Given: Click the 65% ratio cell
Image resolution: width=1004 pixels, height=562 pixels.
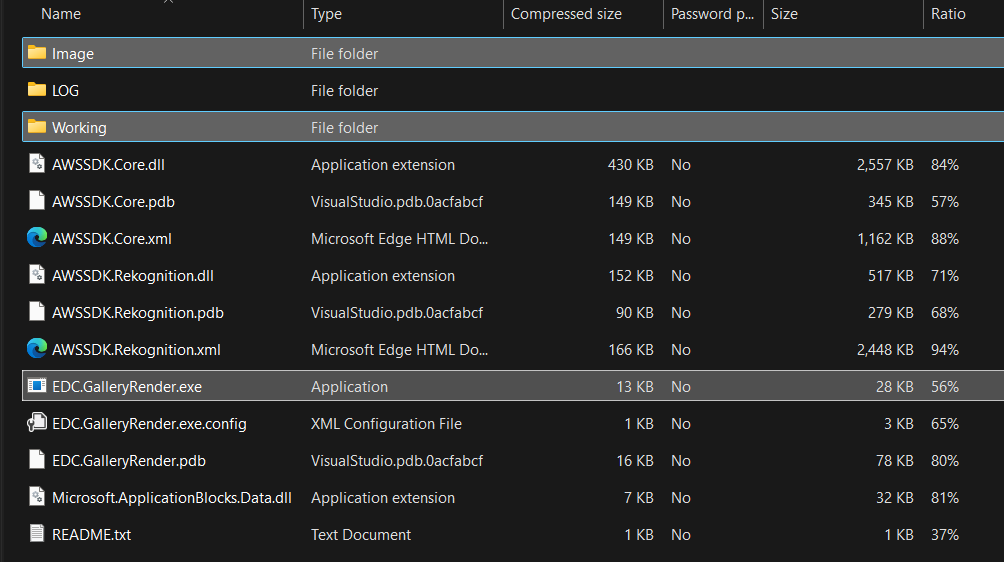Looking at the screenshot, I should (945, 424).
